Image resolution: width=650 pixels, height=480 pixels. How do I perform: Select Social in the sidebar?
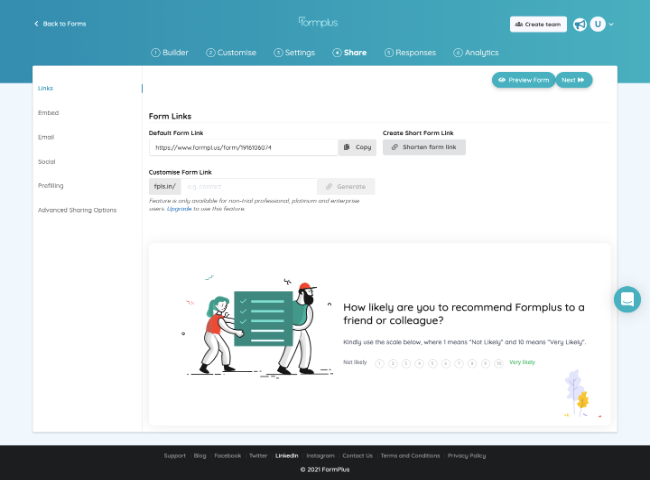point(46,162)
